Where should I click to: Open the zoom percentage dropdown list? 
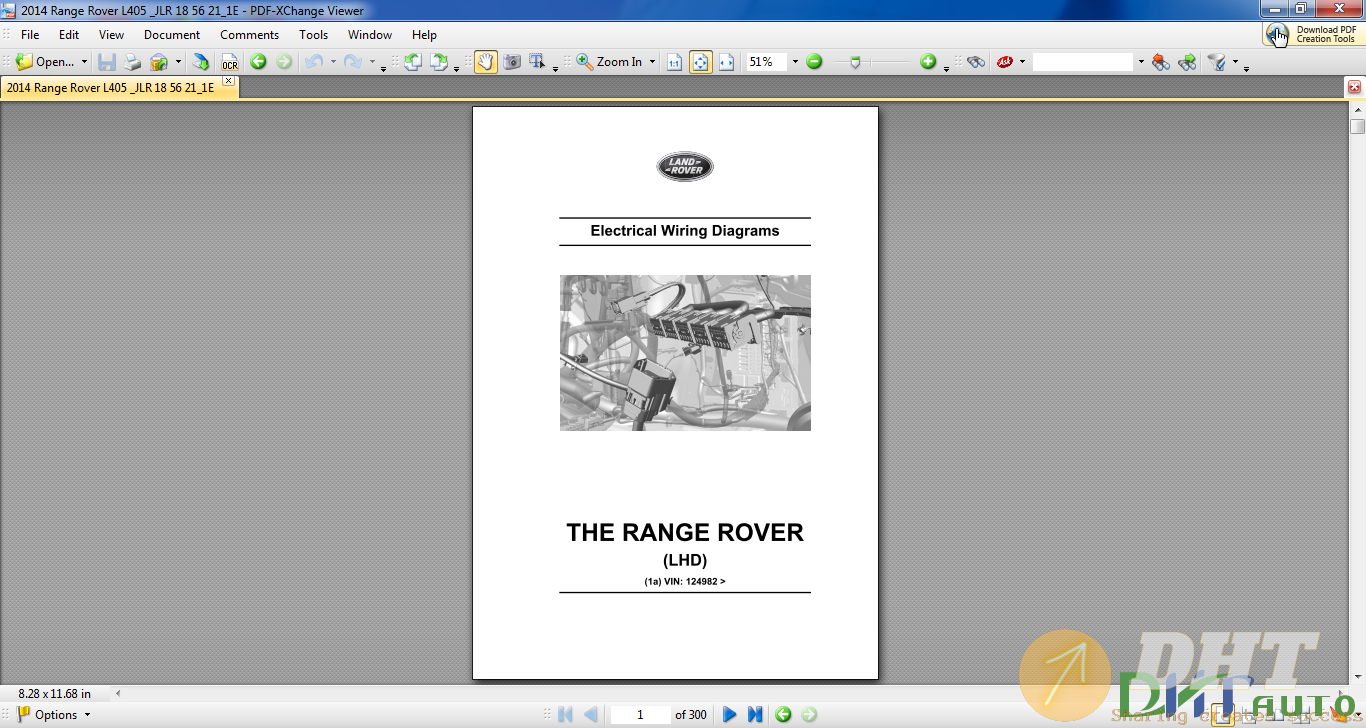[795, 62]
